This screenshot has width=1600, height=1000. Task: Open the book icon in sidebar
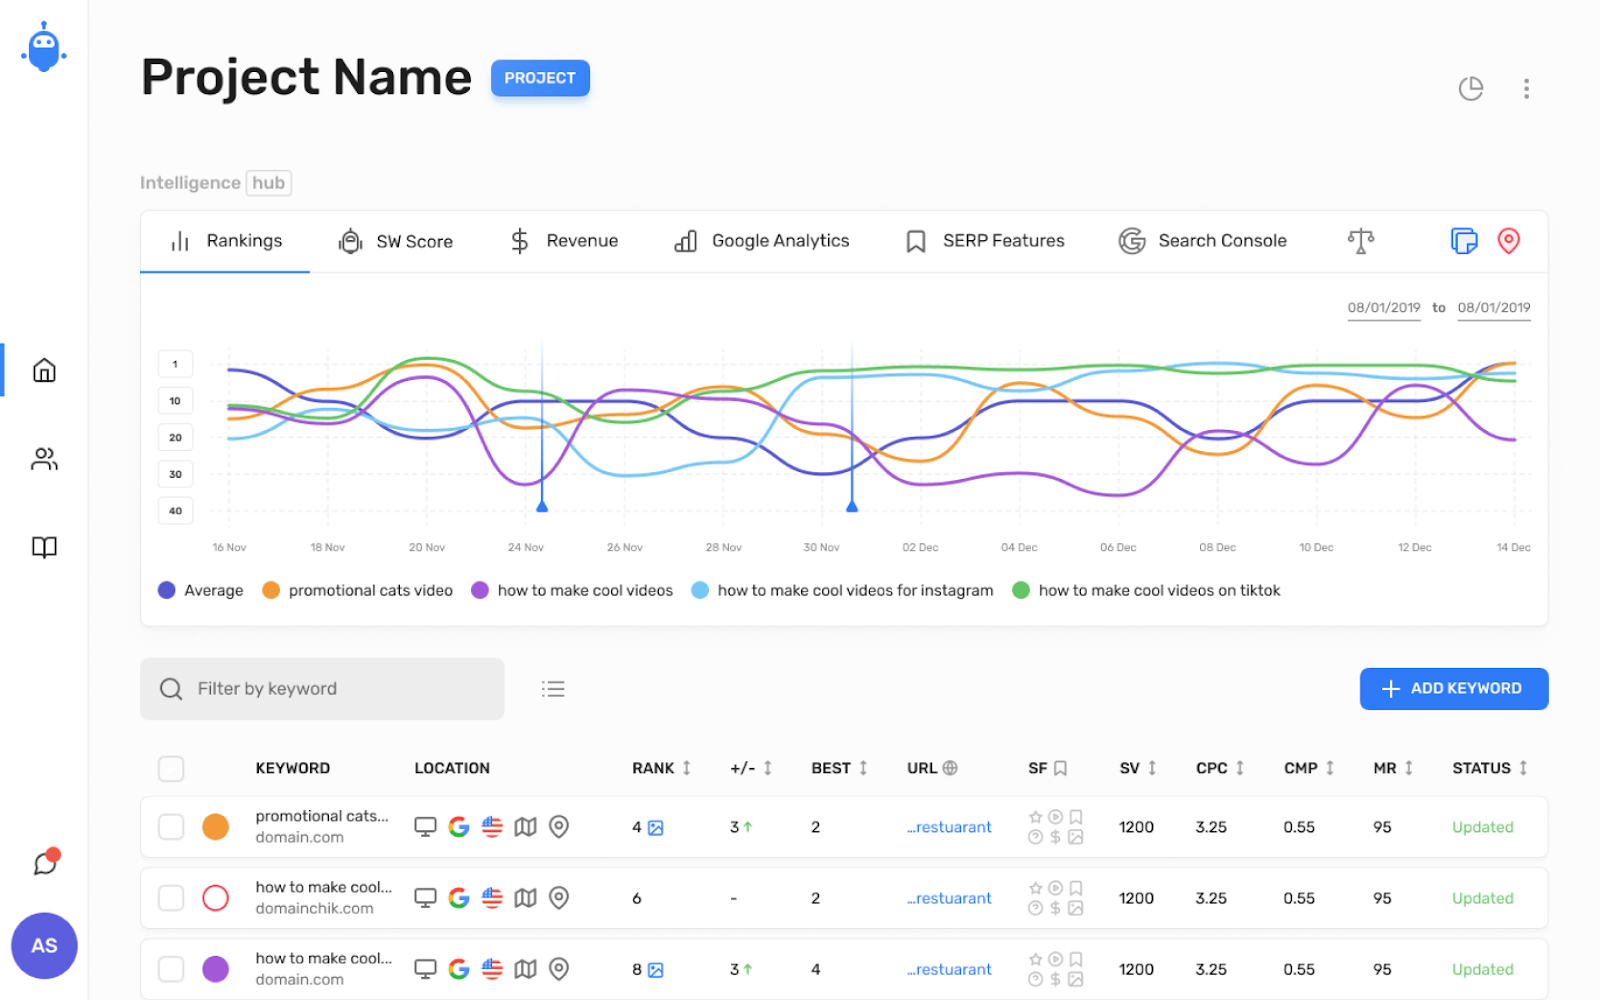click(44, 547)
